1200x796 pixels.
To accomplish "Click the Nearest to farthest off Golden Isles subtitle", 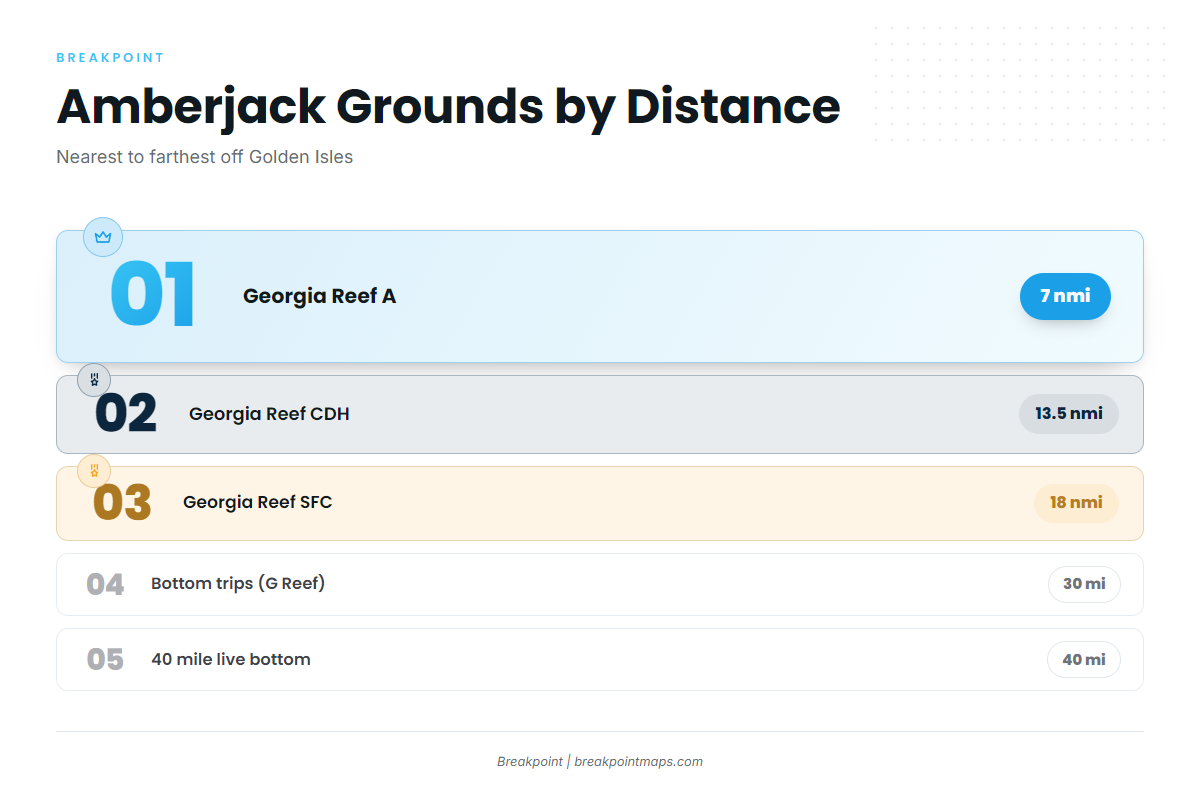I will [x=205, y=157].
